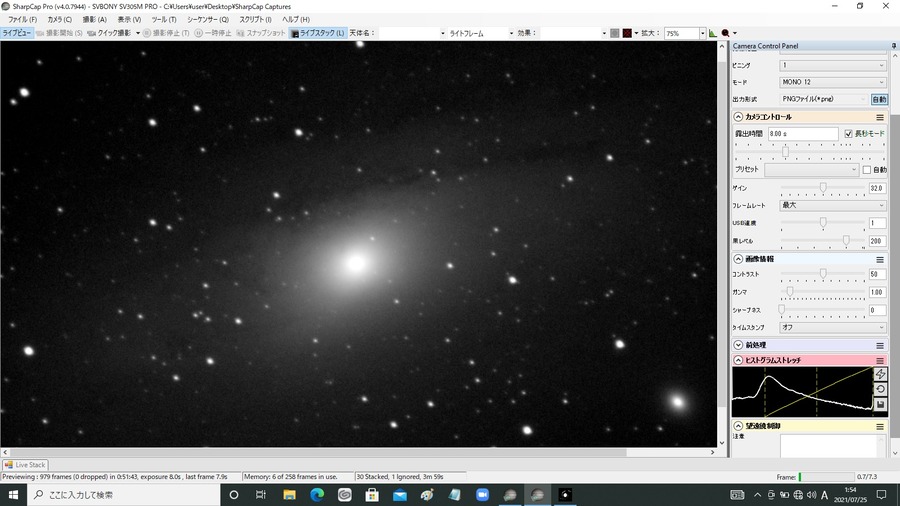Open the Mail app from the taskbar
This screenshot has height=506, width=900.
coord(399,495)
